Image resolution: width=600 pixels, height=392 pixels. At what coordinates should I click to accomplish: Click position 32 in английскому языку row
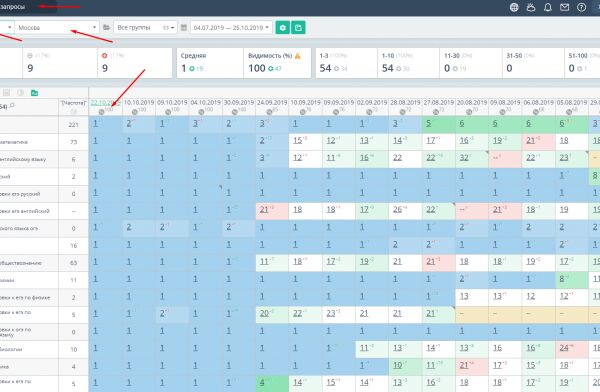[464, 158]
